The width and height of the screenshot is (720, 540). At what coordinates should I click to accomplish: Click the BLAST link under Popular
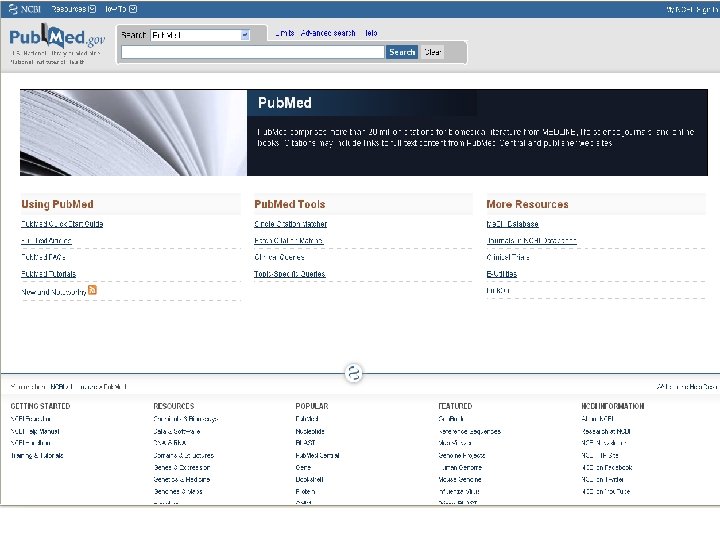point(305,443)
